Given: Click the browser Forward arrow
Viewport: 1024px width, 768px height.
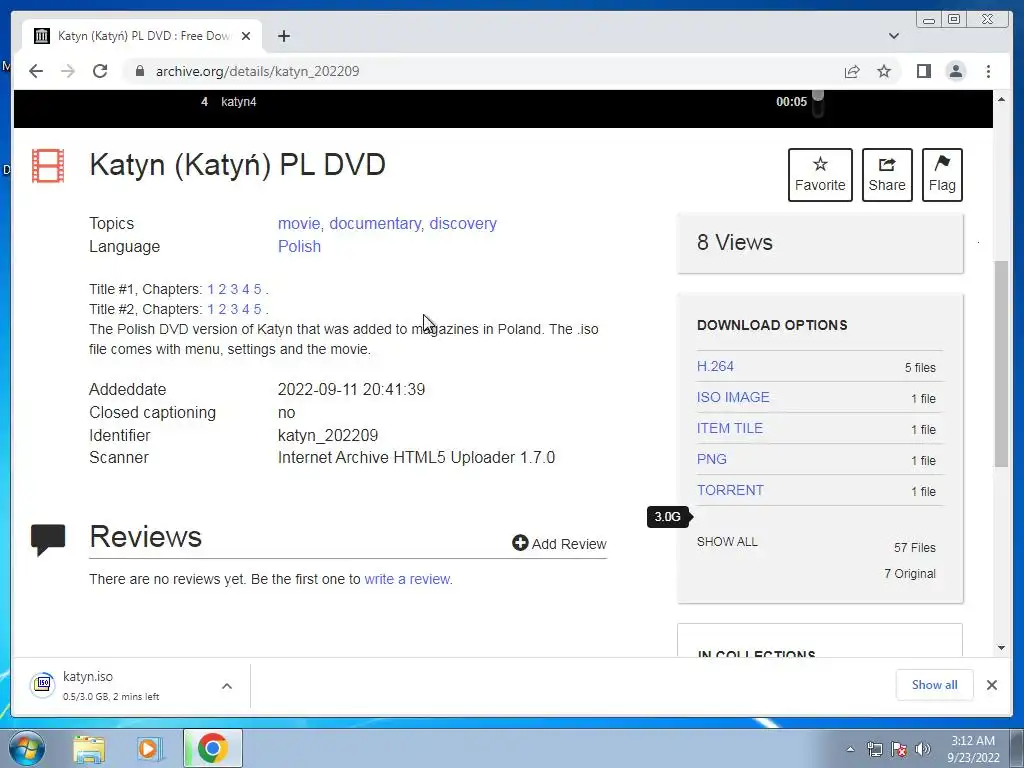Looking at the screenshot, I should click(x=68, y=71).
